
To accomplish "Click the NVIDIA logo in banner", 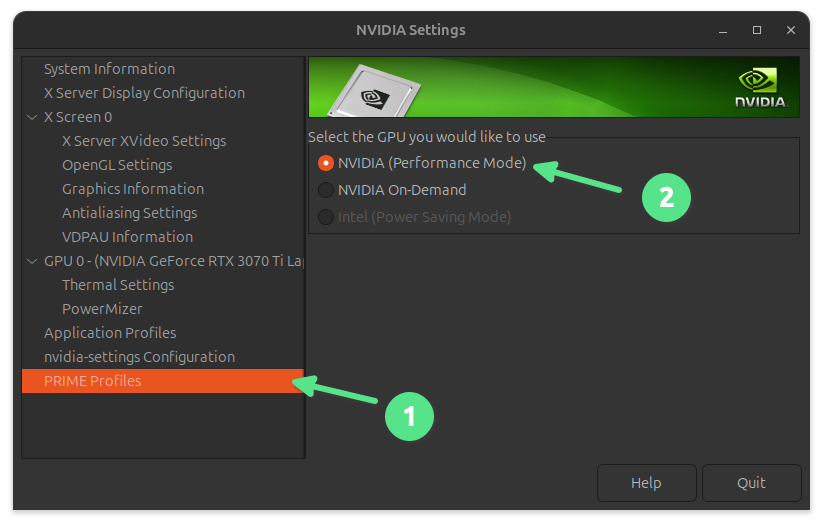I will [x=761, y=88].
